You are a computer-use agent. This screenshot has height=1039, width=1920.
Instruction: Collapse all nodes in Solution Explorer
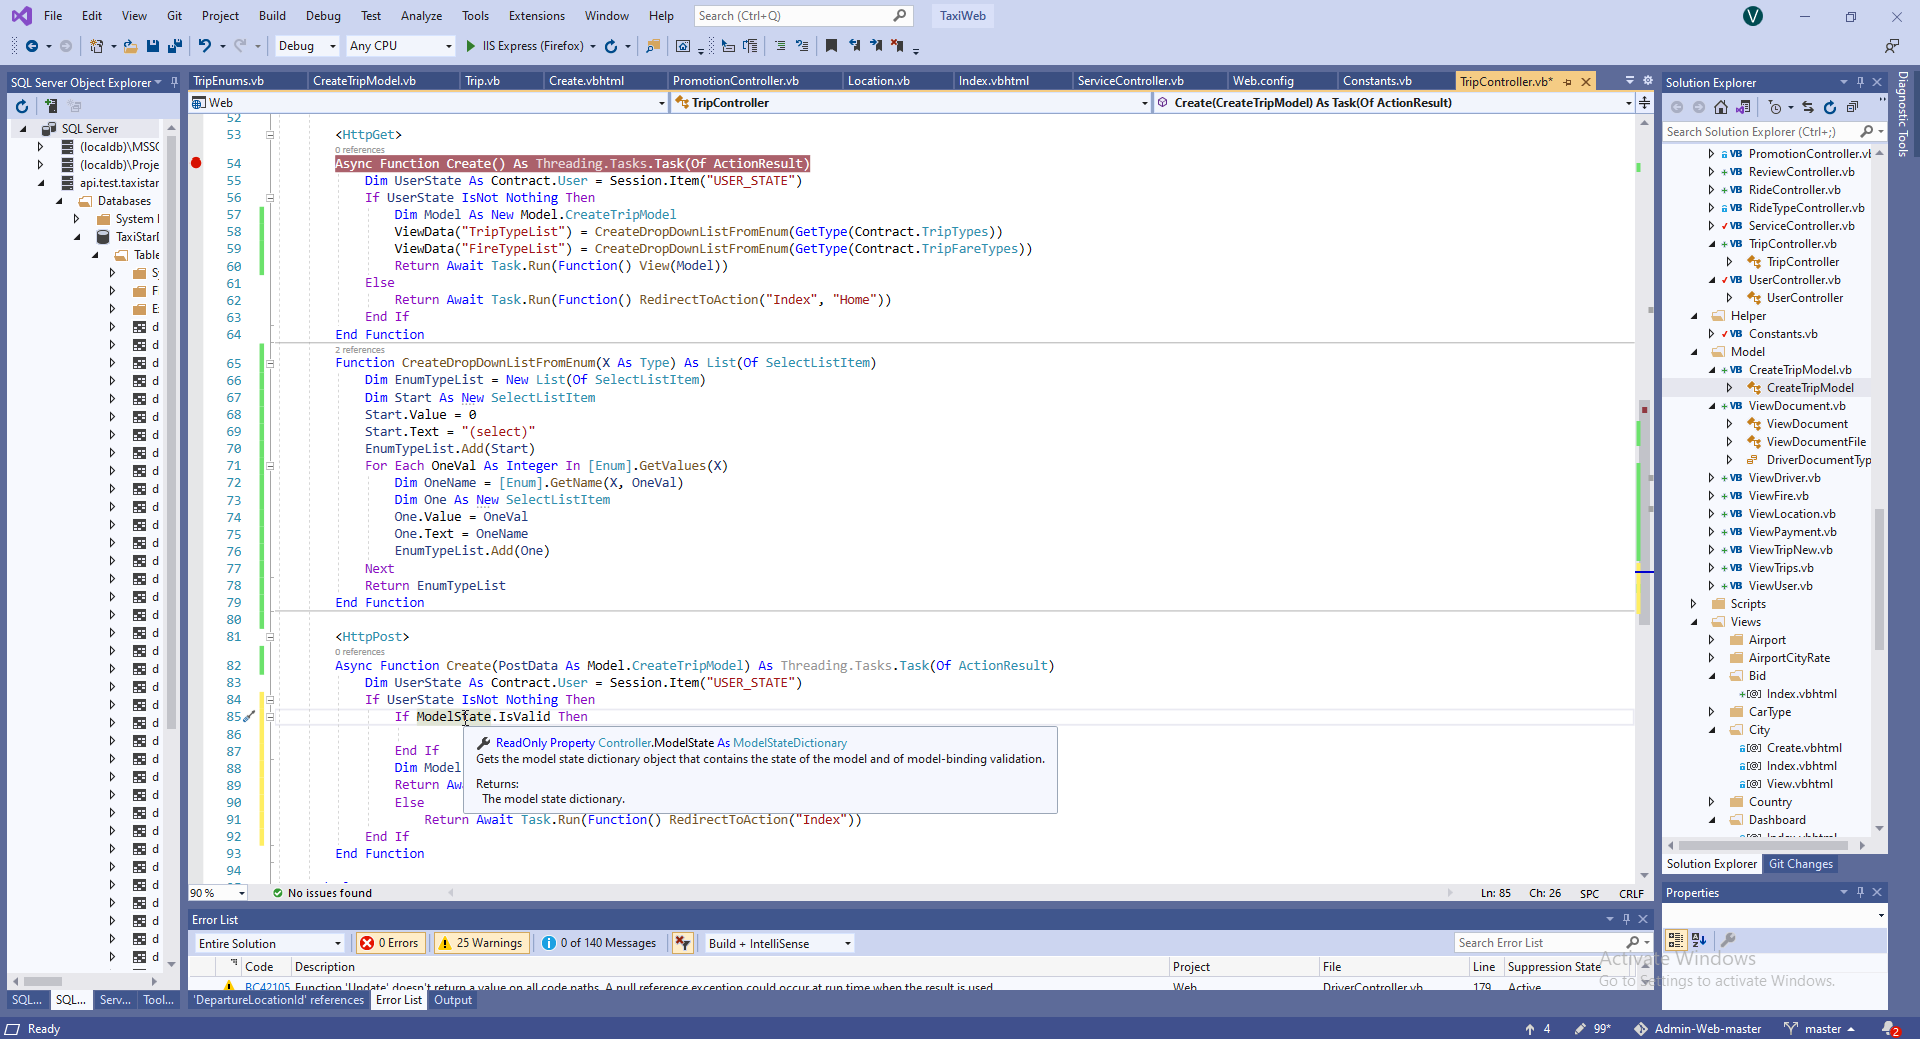click(x=1852, y=107)
